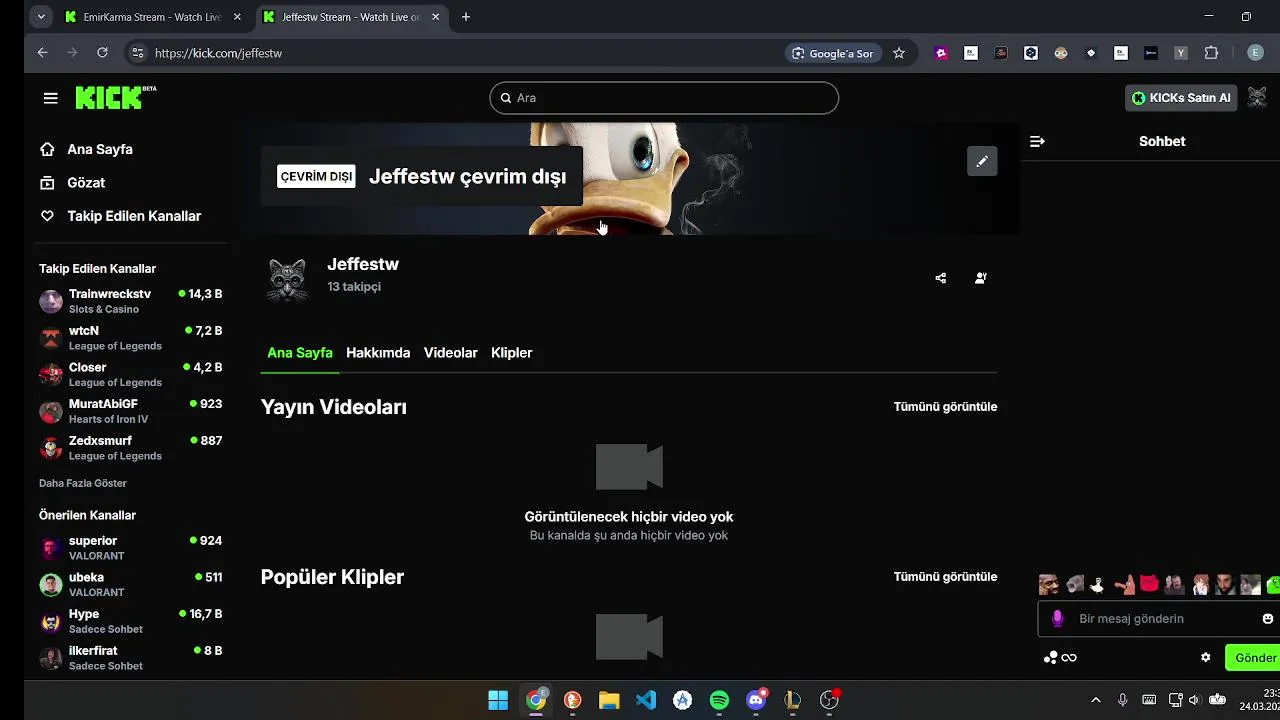Open the recommended channel superior
1280x720 pixels.
coord(131,548)
